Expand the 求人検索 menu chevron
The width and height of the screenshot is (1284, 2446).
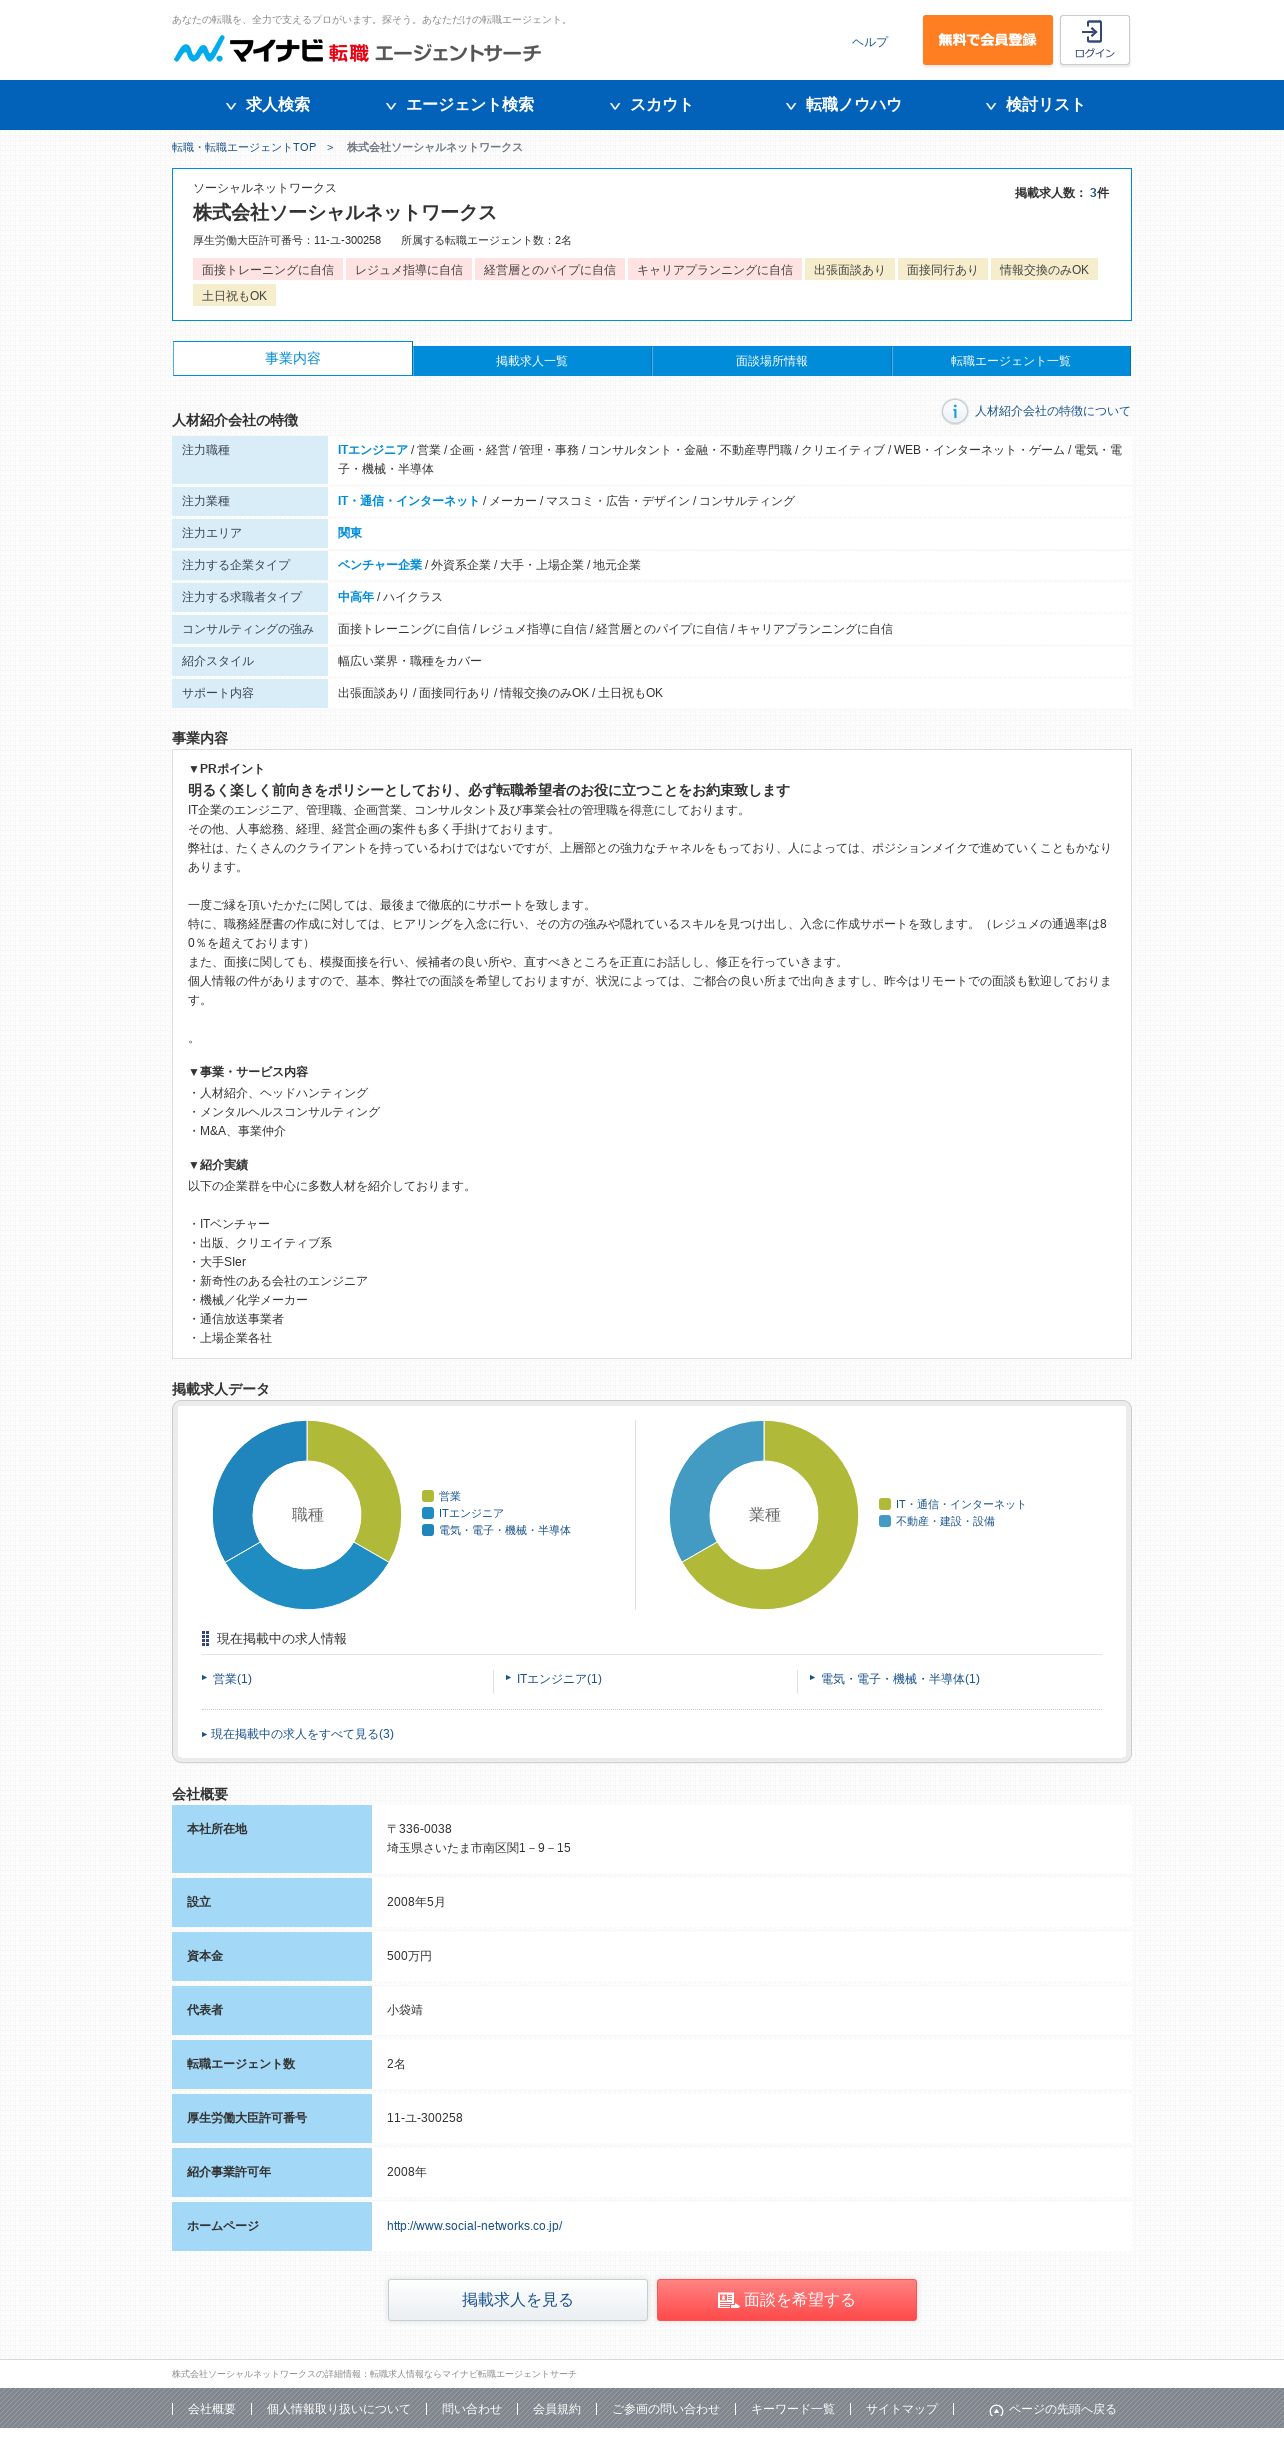point(231,105)
